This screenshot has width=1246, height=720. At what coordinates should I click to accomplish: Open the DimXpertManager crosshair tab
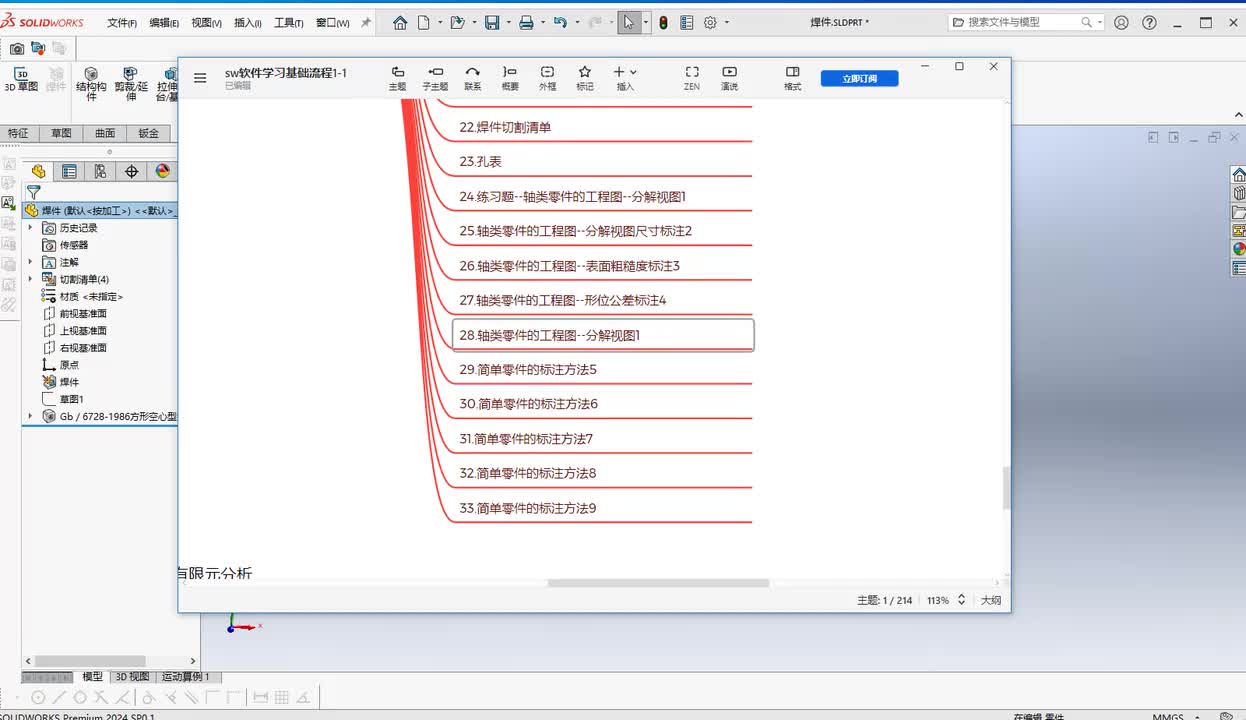pyautogui.click(x=131, y=171)
